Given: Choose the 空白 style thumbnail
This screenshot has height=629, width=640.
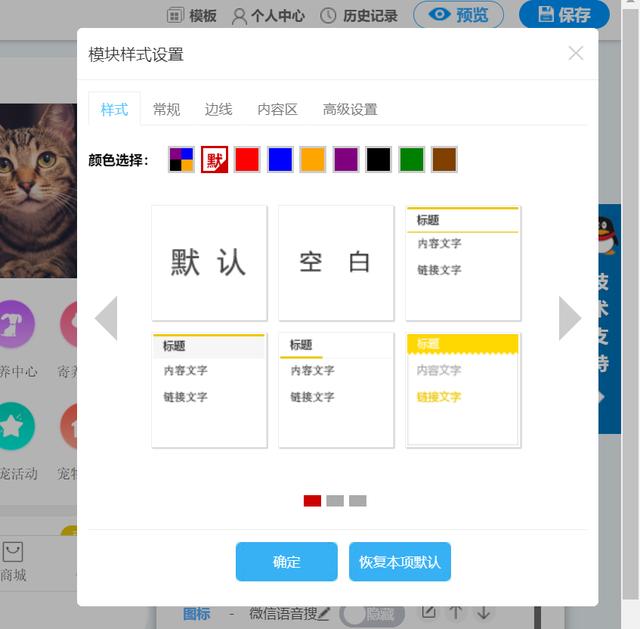Looking at the screenshot, I should coord(336,263).
